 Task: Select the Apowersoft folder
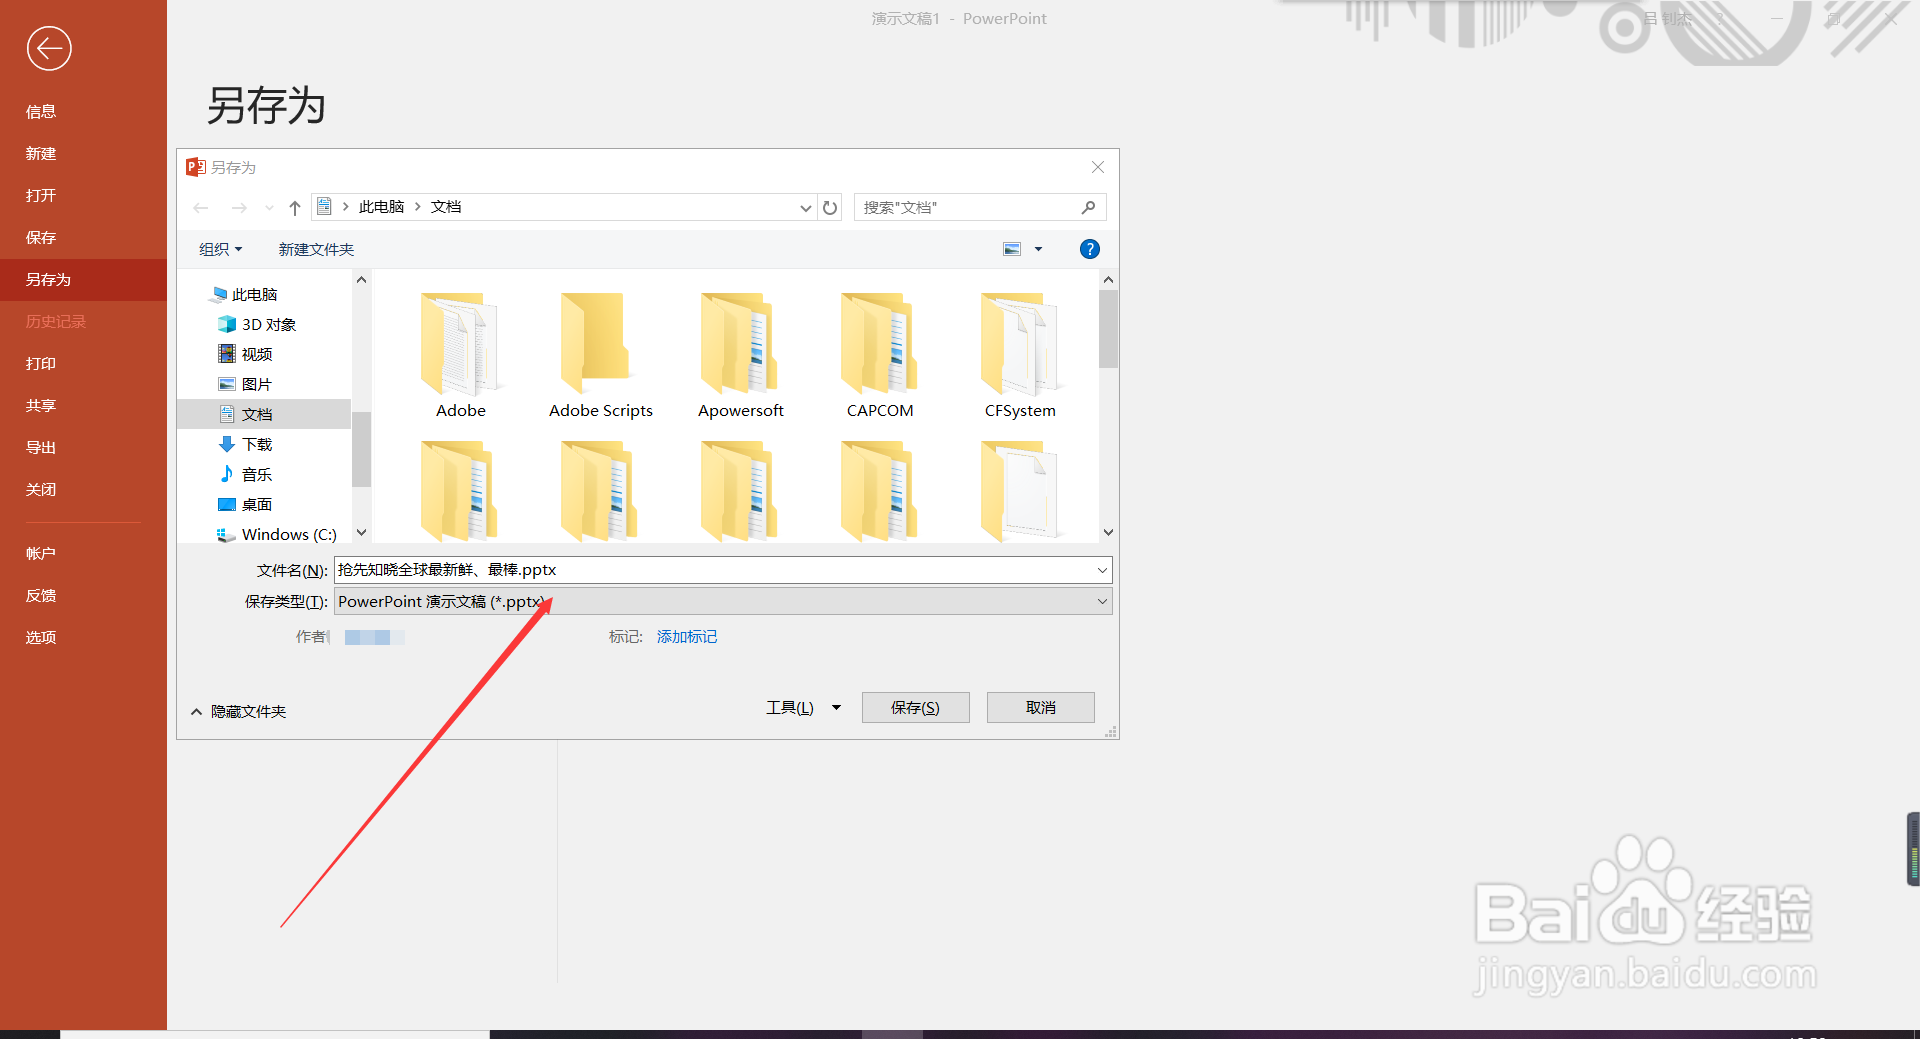pyautogui.click(x=740, y=355)
